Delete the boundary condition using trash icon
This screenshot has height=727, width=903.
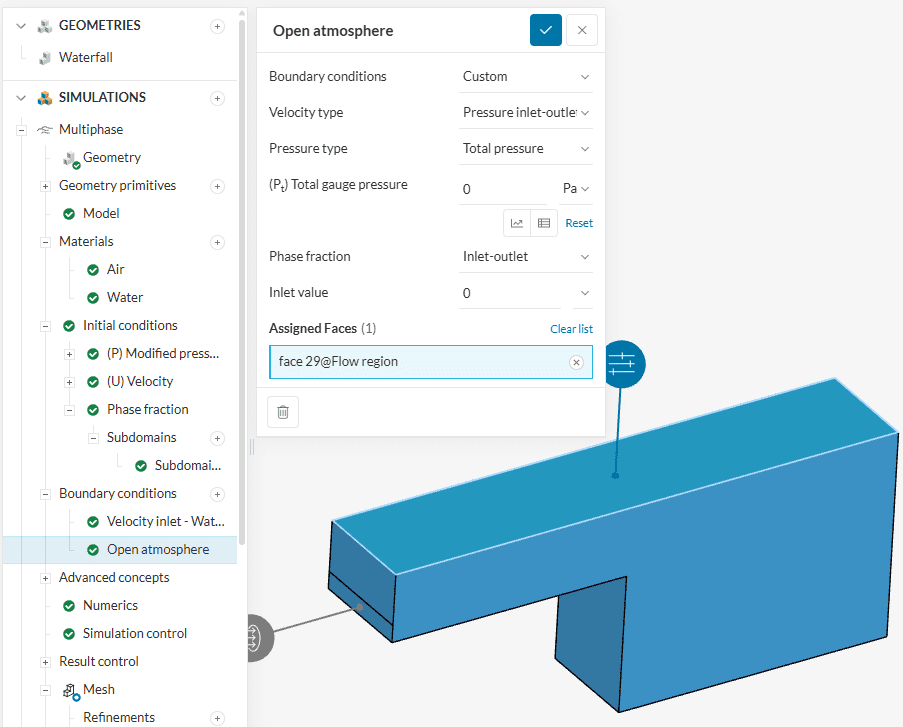[x=283, y=412]
